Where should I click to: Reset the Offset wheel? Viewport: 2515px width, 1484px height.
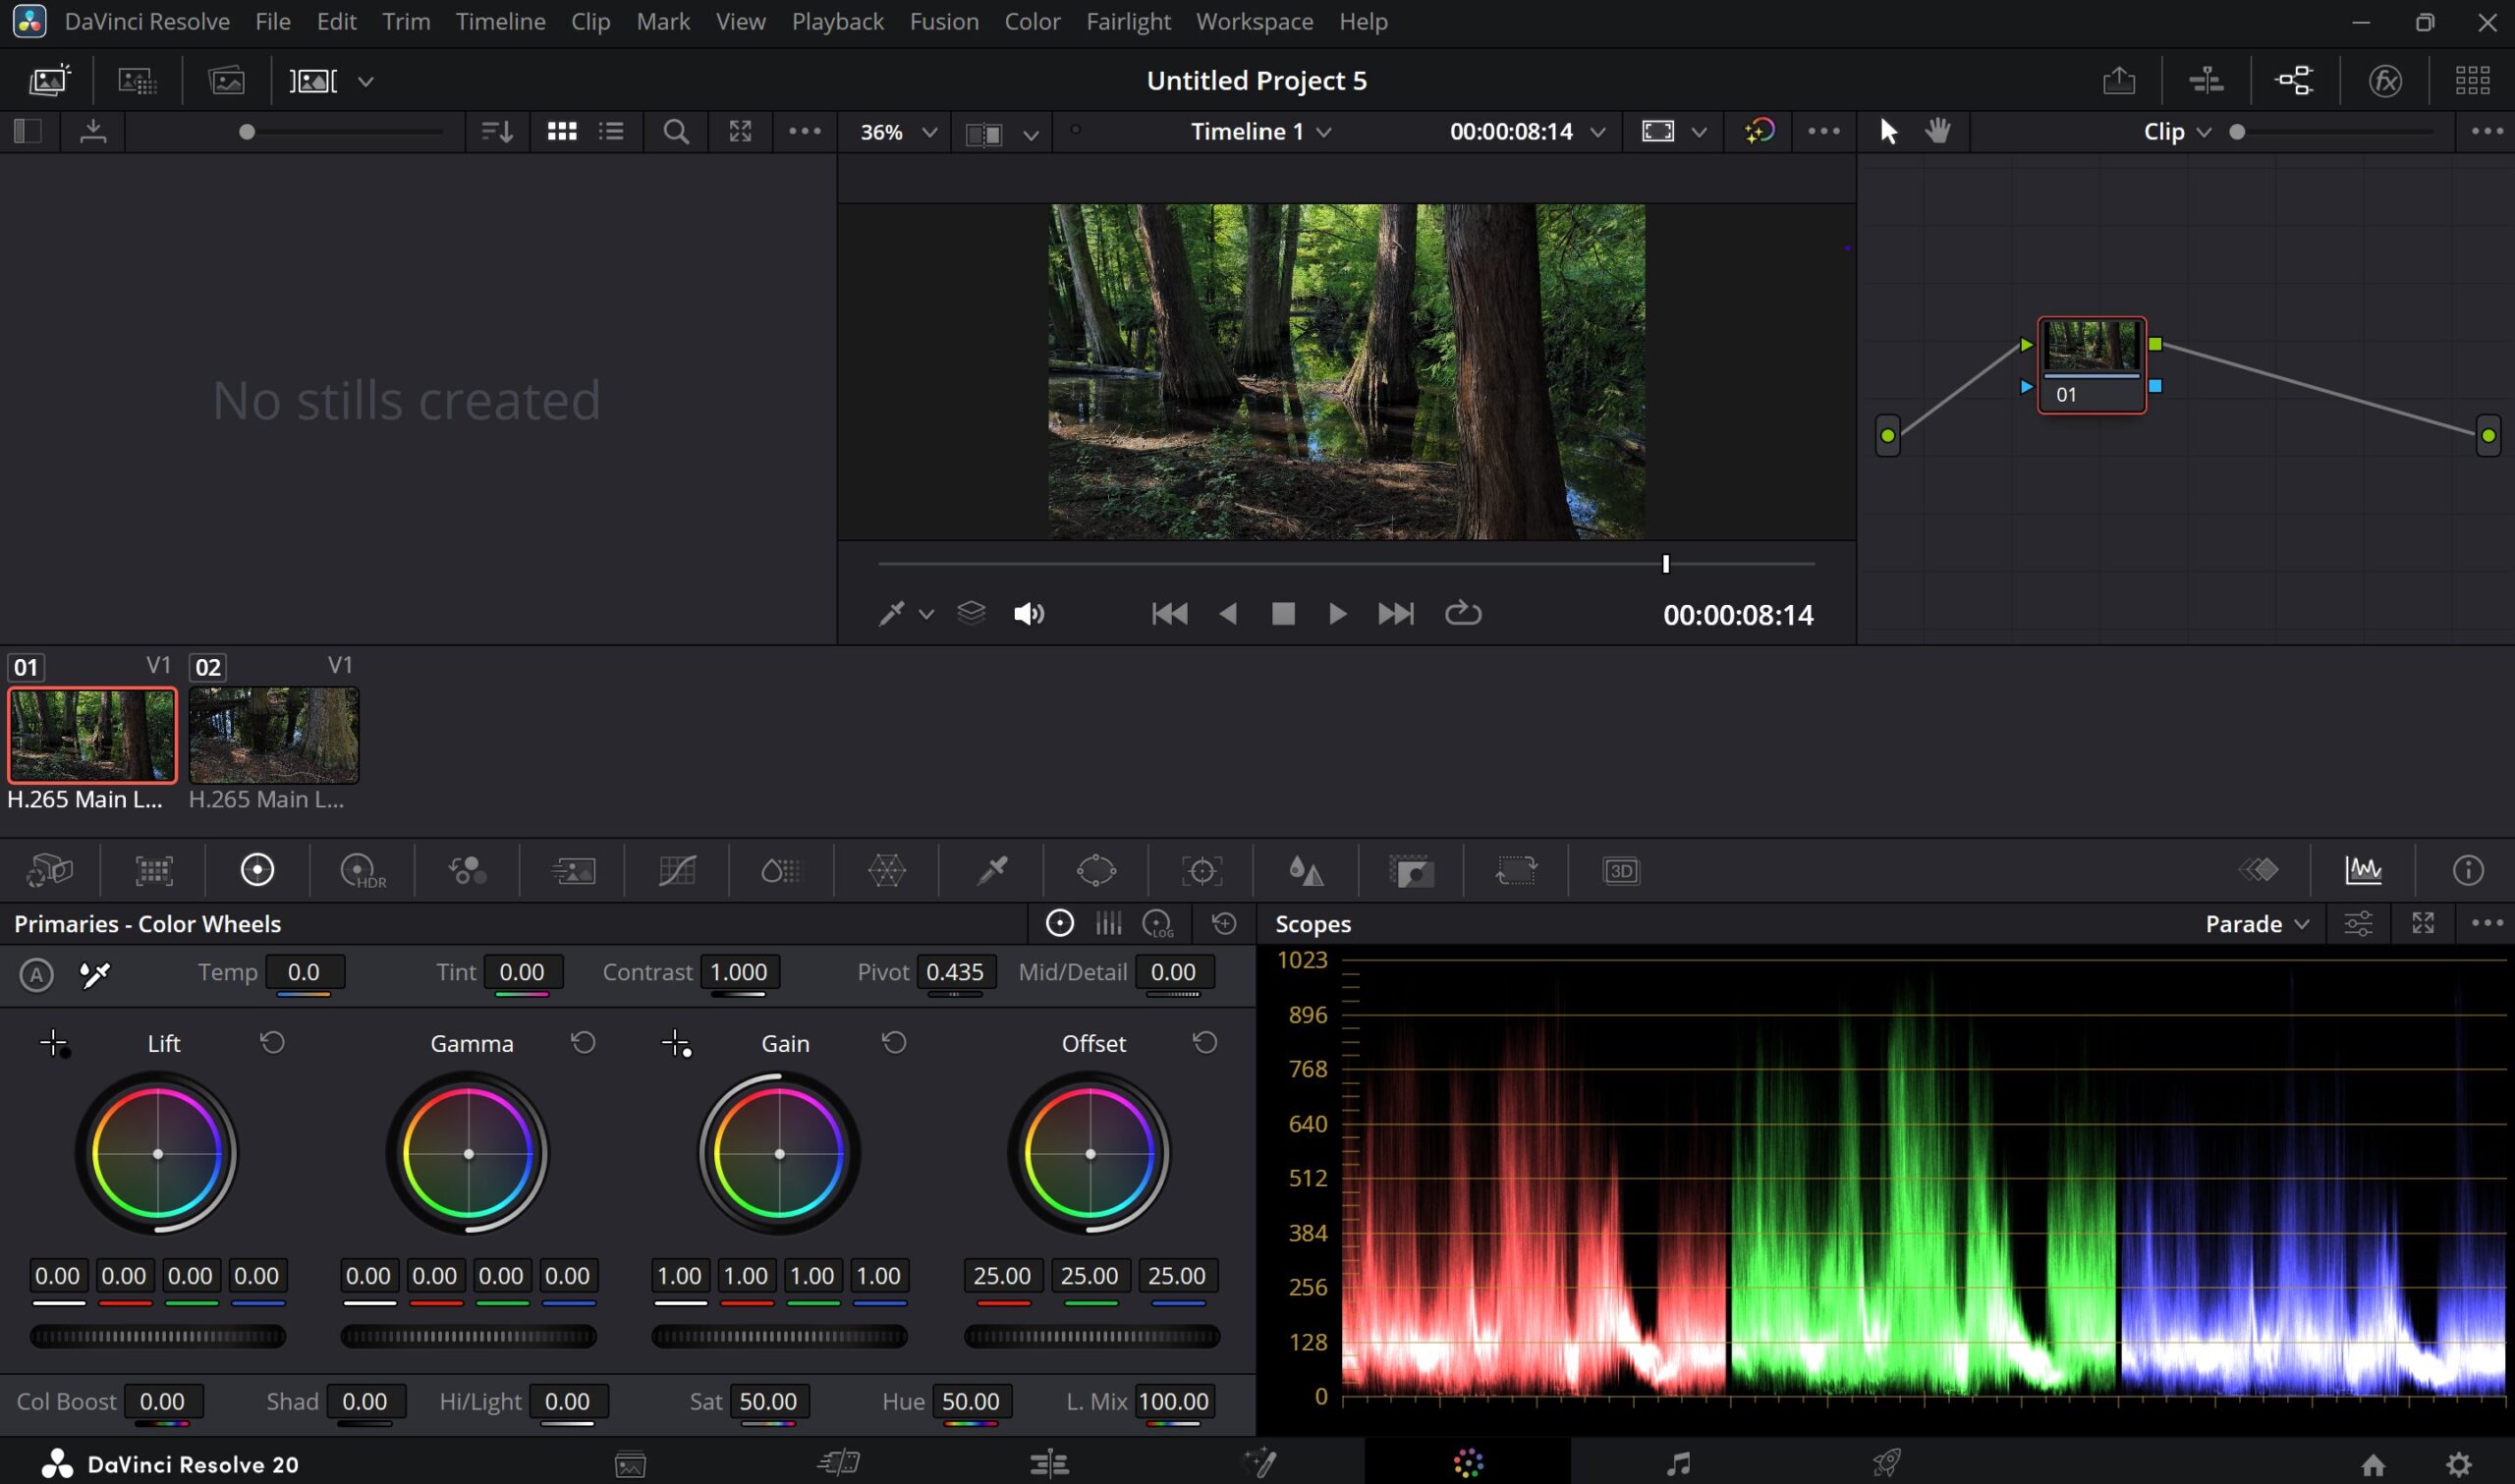point(1205,1043)
